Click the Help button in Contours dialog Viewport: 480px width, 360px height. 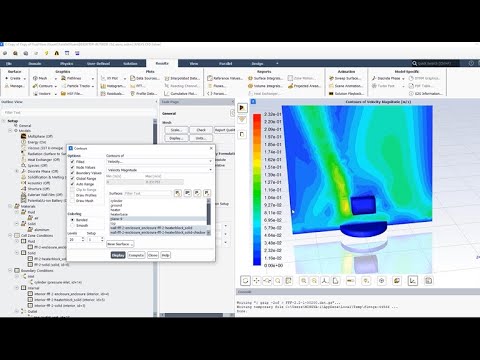point(166,255)
